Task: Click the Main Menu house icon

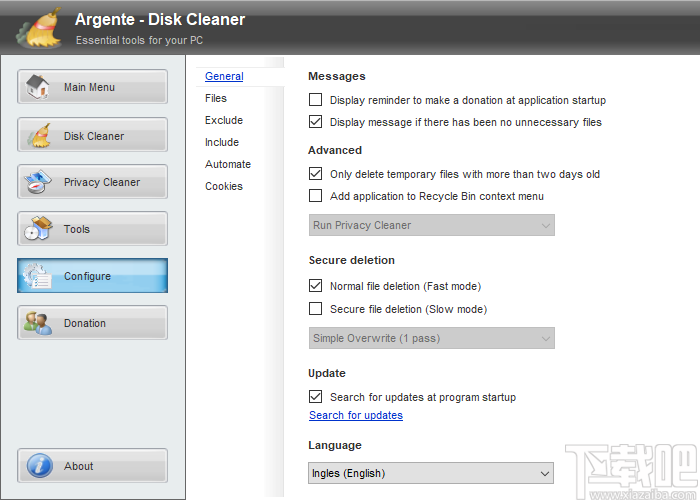Action: coord(38,87)
